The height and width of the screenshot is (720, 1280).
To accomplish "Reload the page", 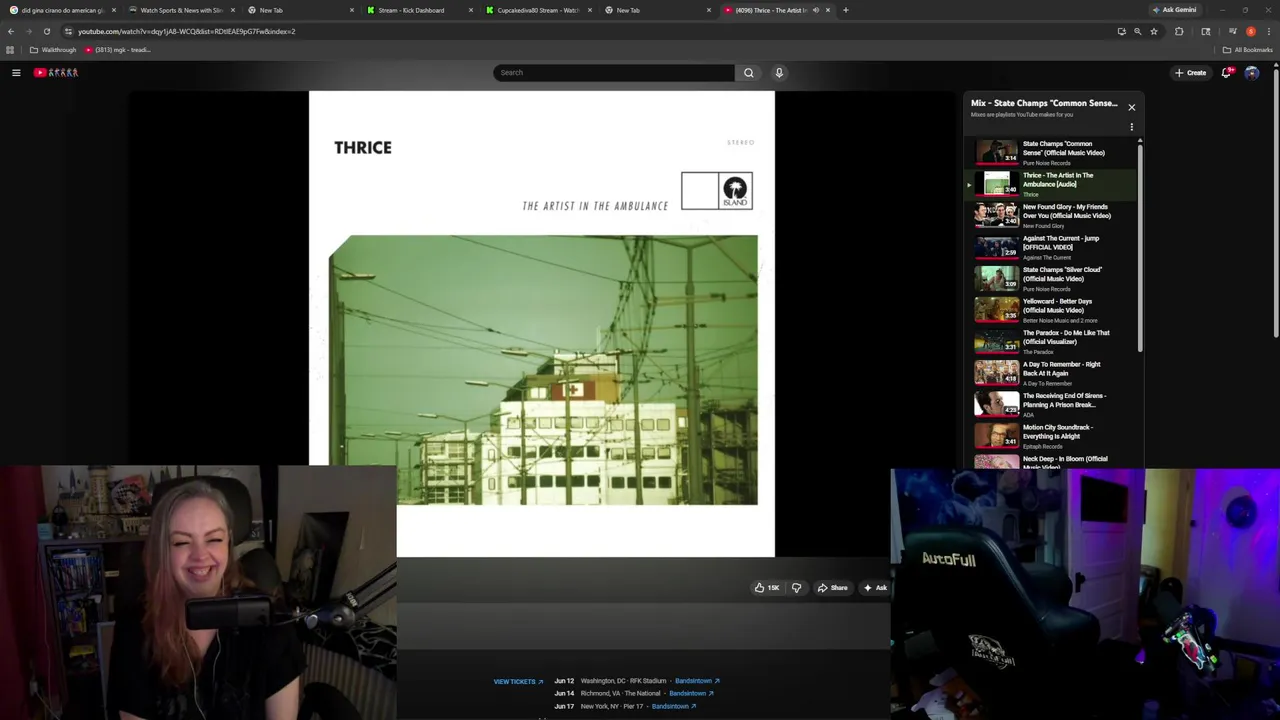I will click(46, 31).
